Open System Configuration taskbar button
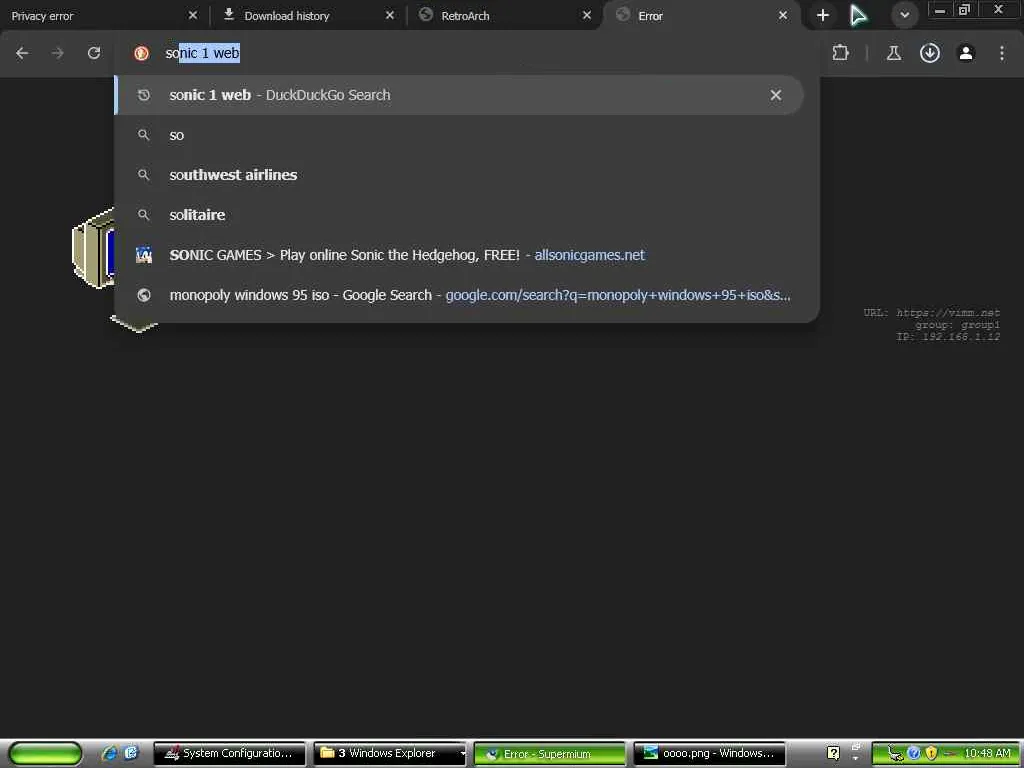The width and height of the screenshot is (1024, 768). 229,754
